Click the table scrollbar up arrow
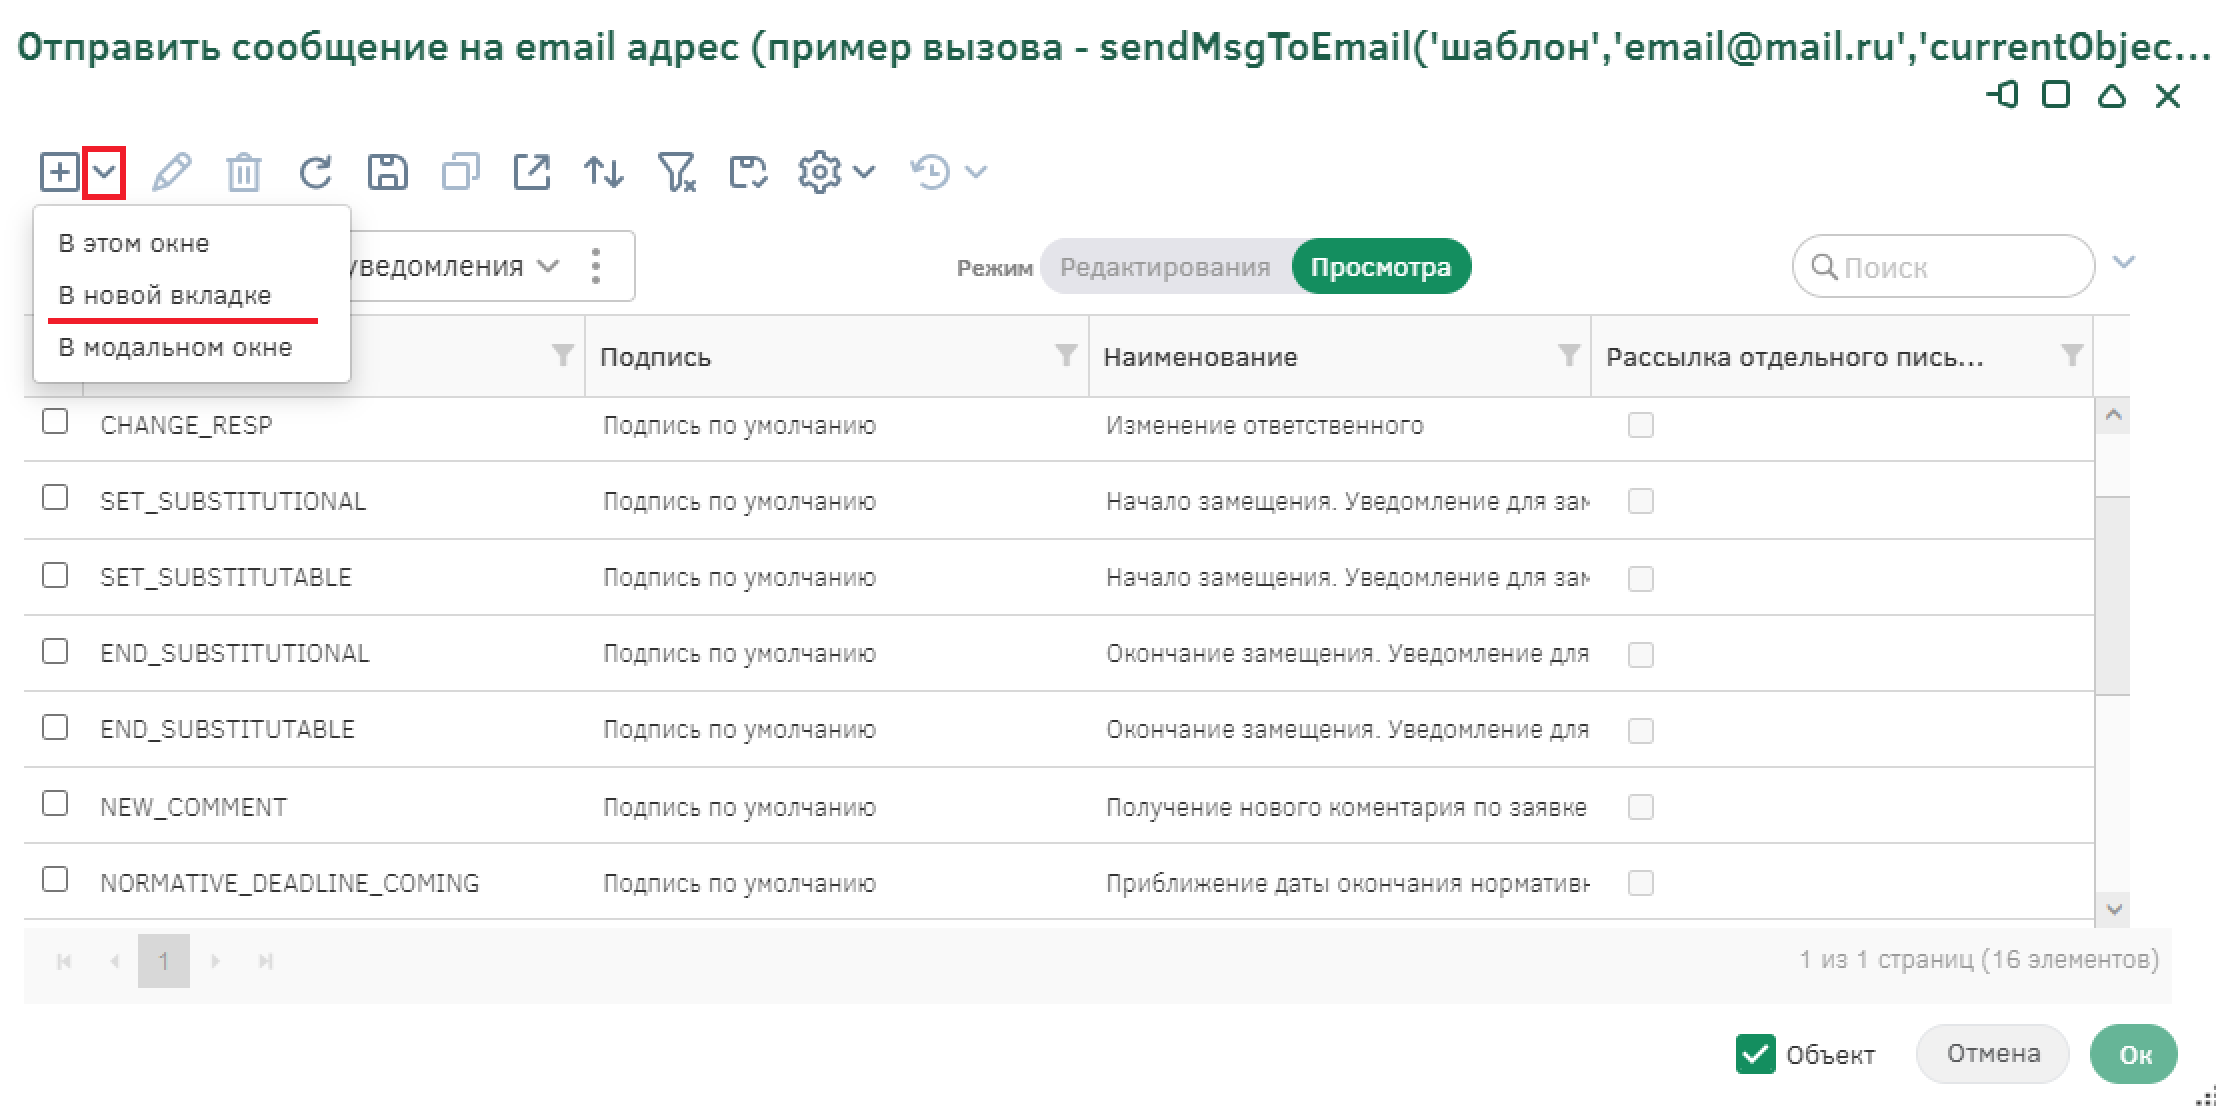The width and height of the screenshot is (2216, 1106). 2112,415
